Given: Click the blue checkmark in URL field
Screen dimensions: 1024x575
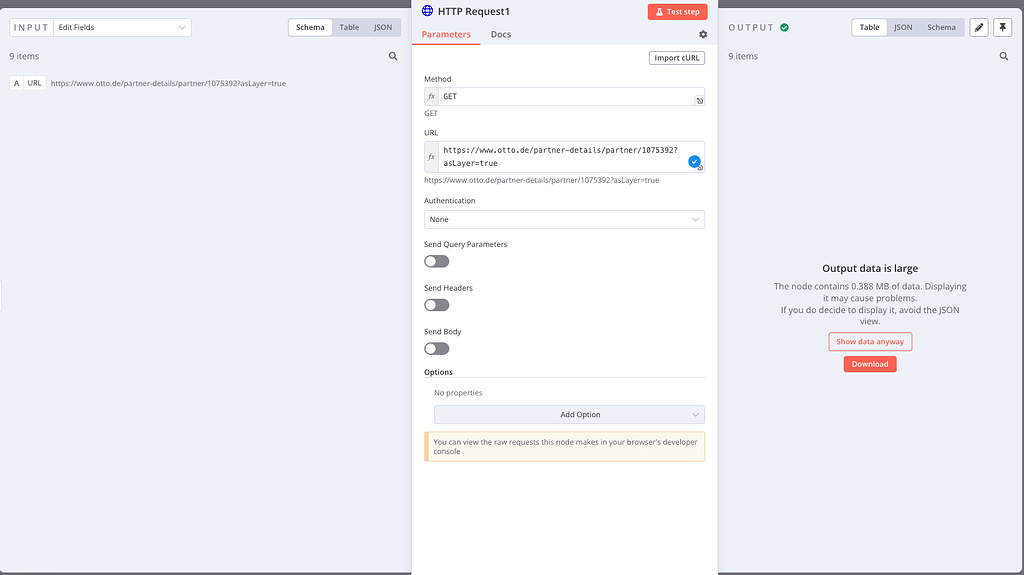Looking at the screenshot, I should [694, 161].
